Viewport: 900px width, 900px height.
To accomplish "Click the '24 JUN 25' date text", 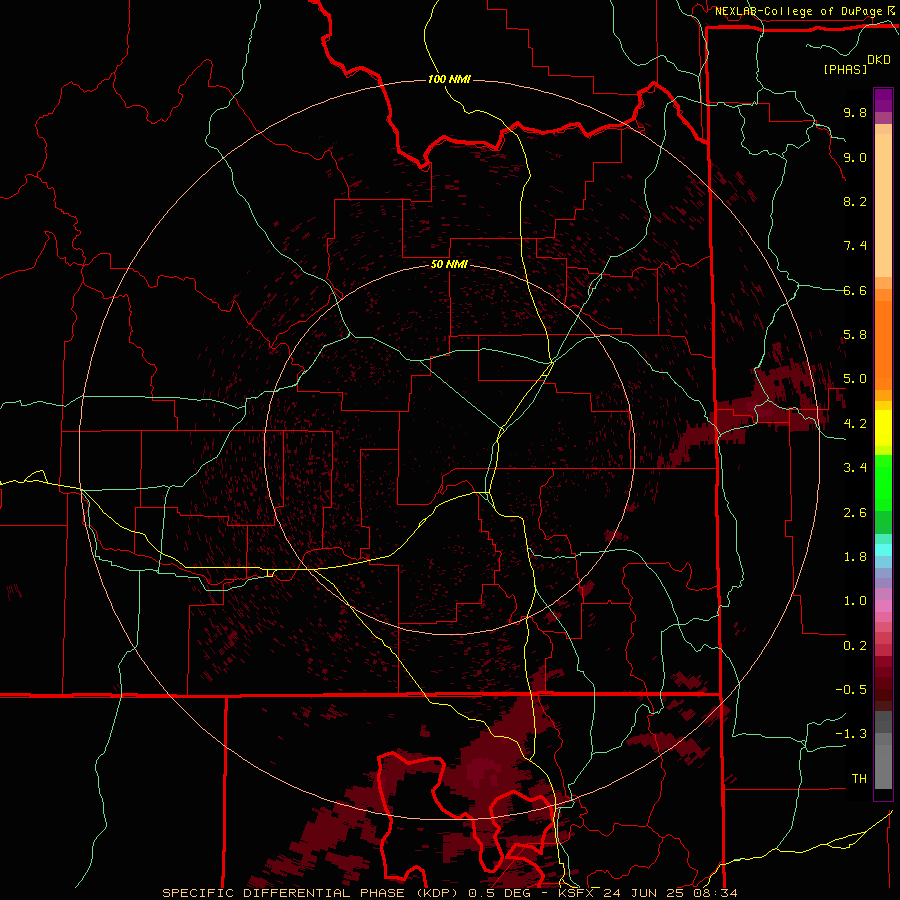I will coord(642,893).
